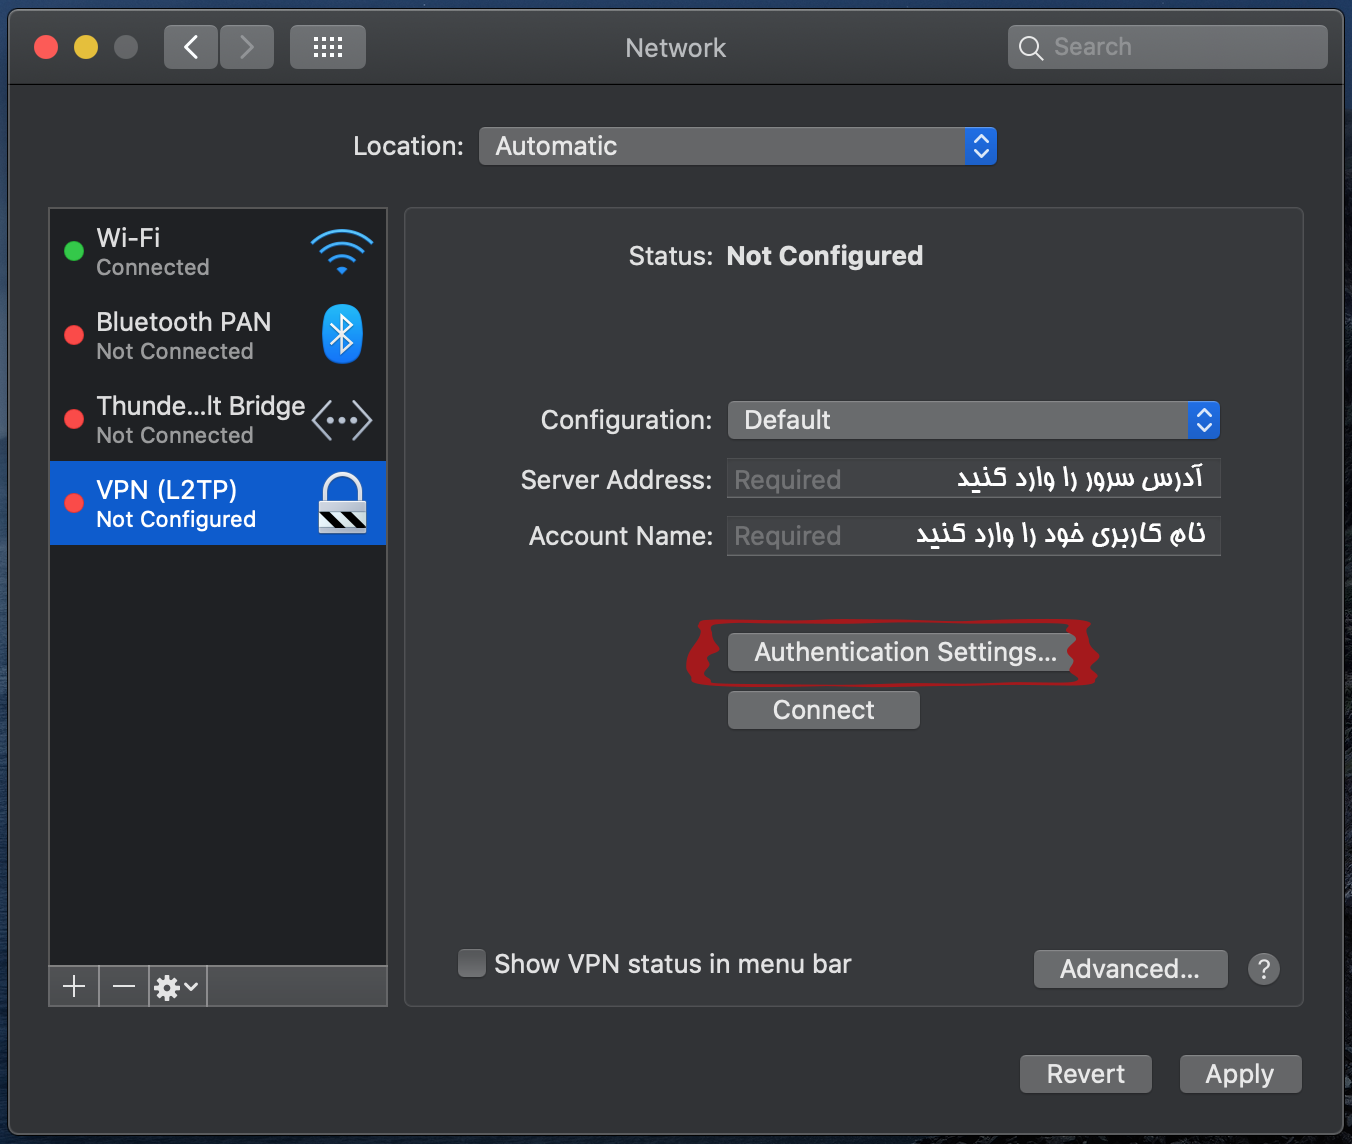Select Wi-Fi service in the list
Screen dimensions: 1352x1144
218,251
